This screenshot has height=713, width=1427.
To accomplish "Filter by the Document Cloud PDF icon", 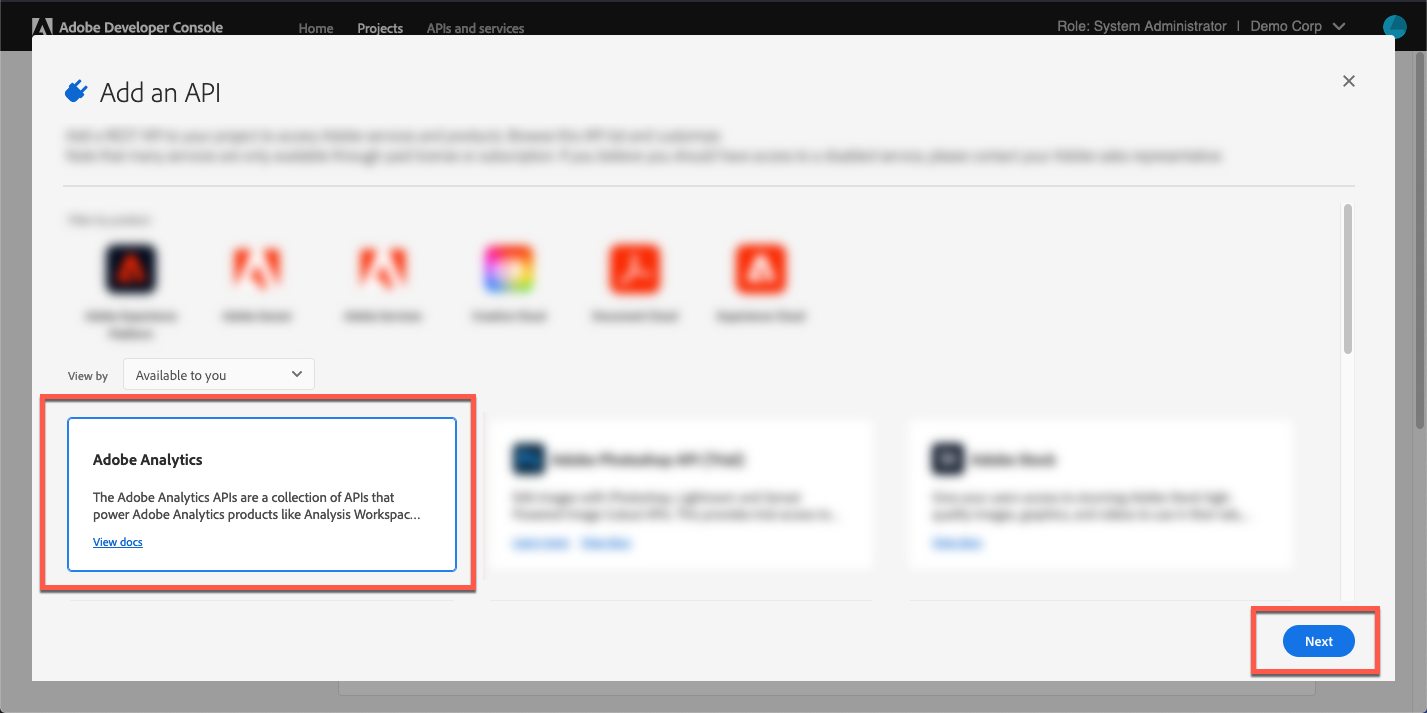I will [635, 268].
